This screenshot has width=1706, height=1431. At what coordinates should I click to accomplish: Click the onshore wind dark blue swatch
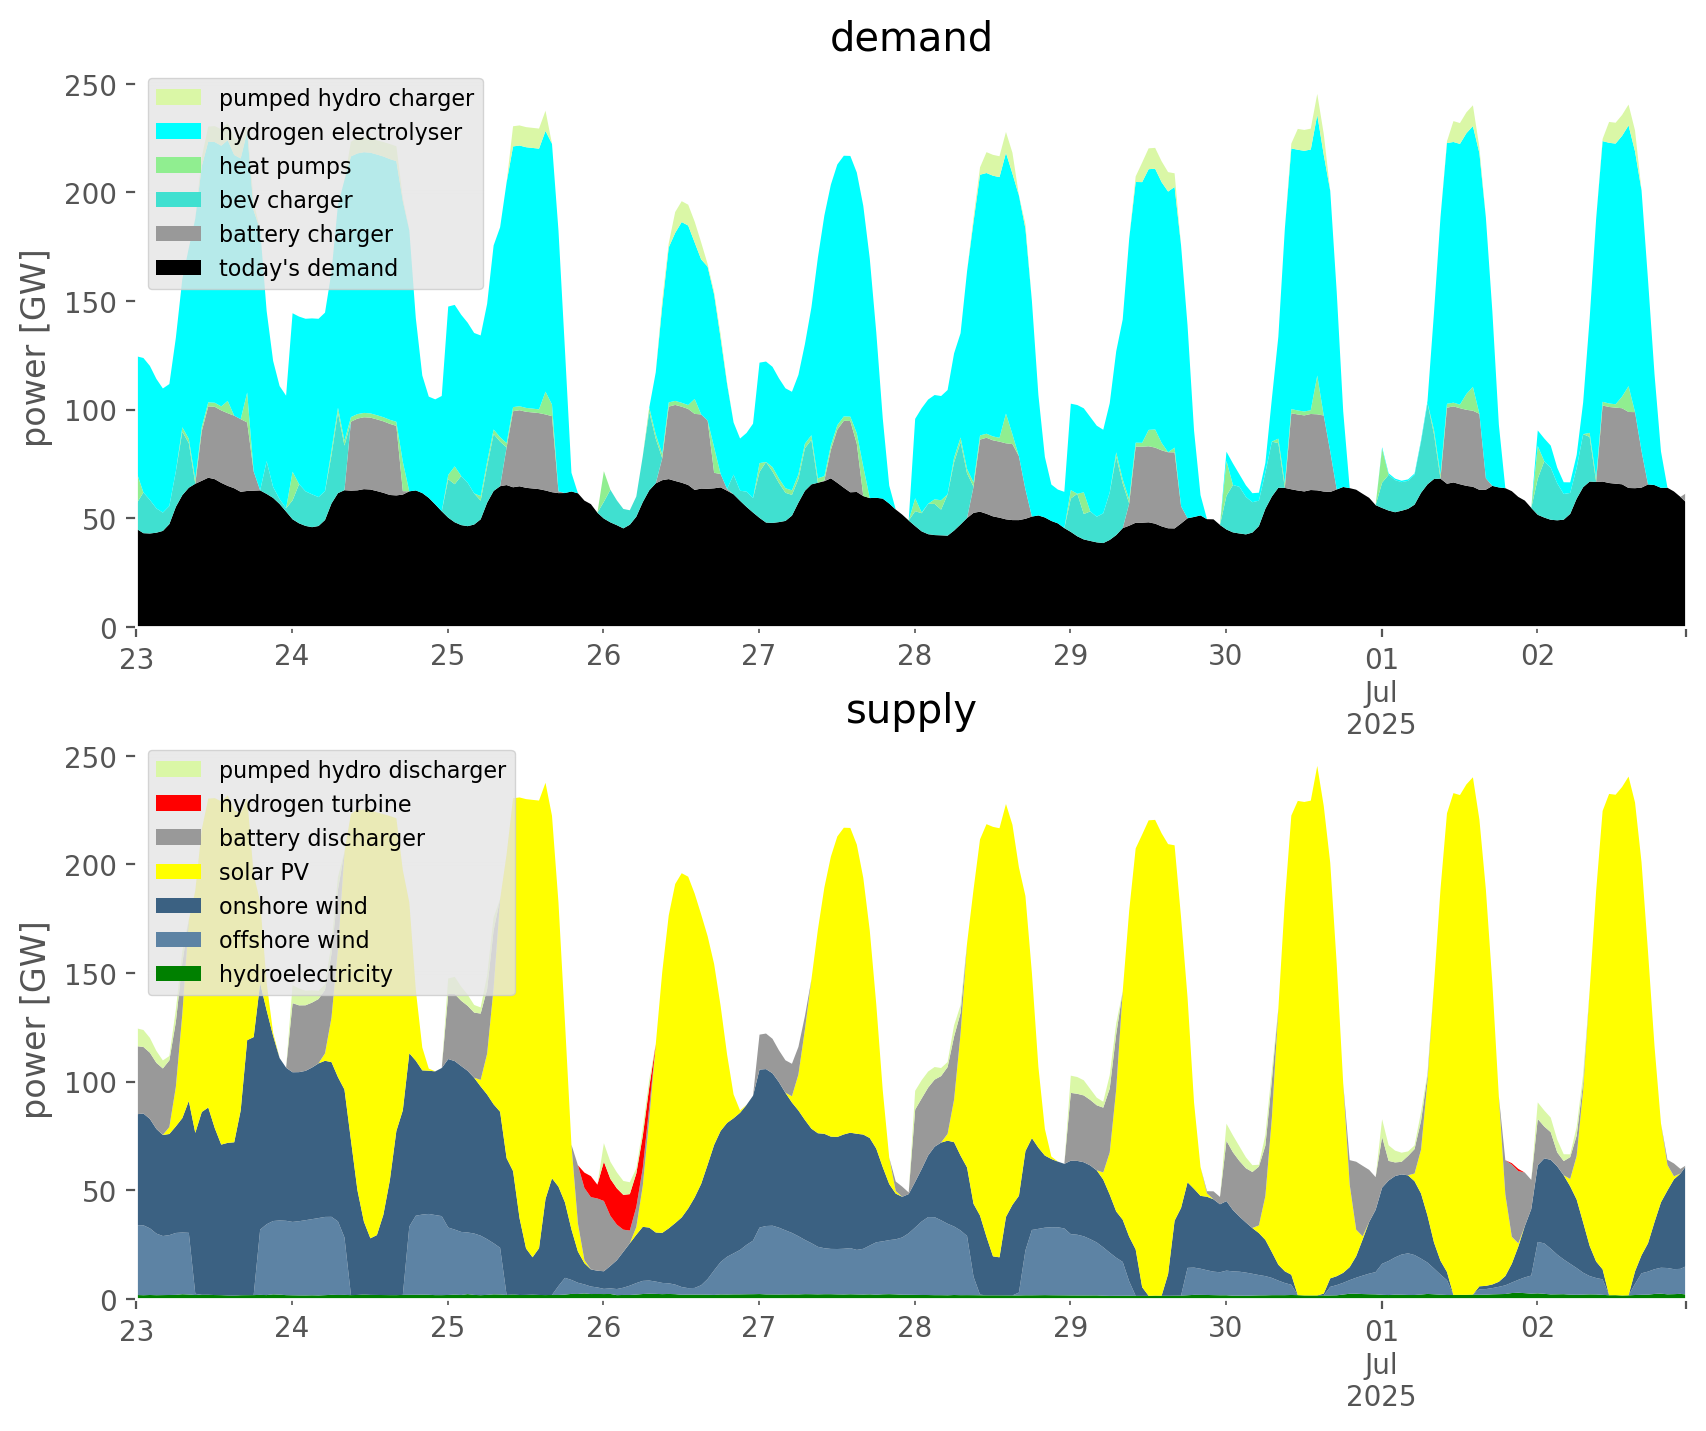(179, 906)
